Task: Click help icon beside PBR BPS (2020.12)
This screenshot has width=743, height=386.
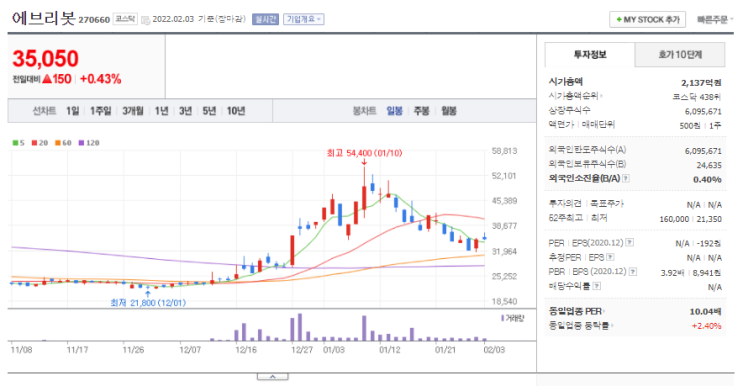Action: [633, 271]
